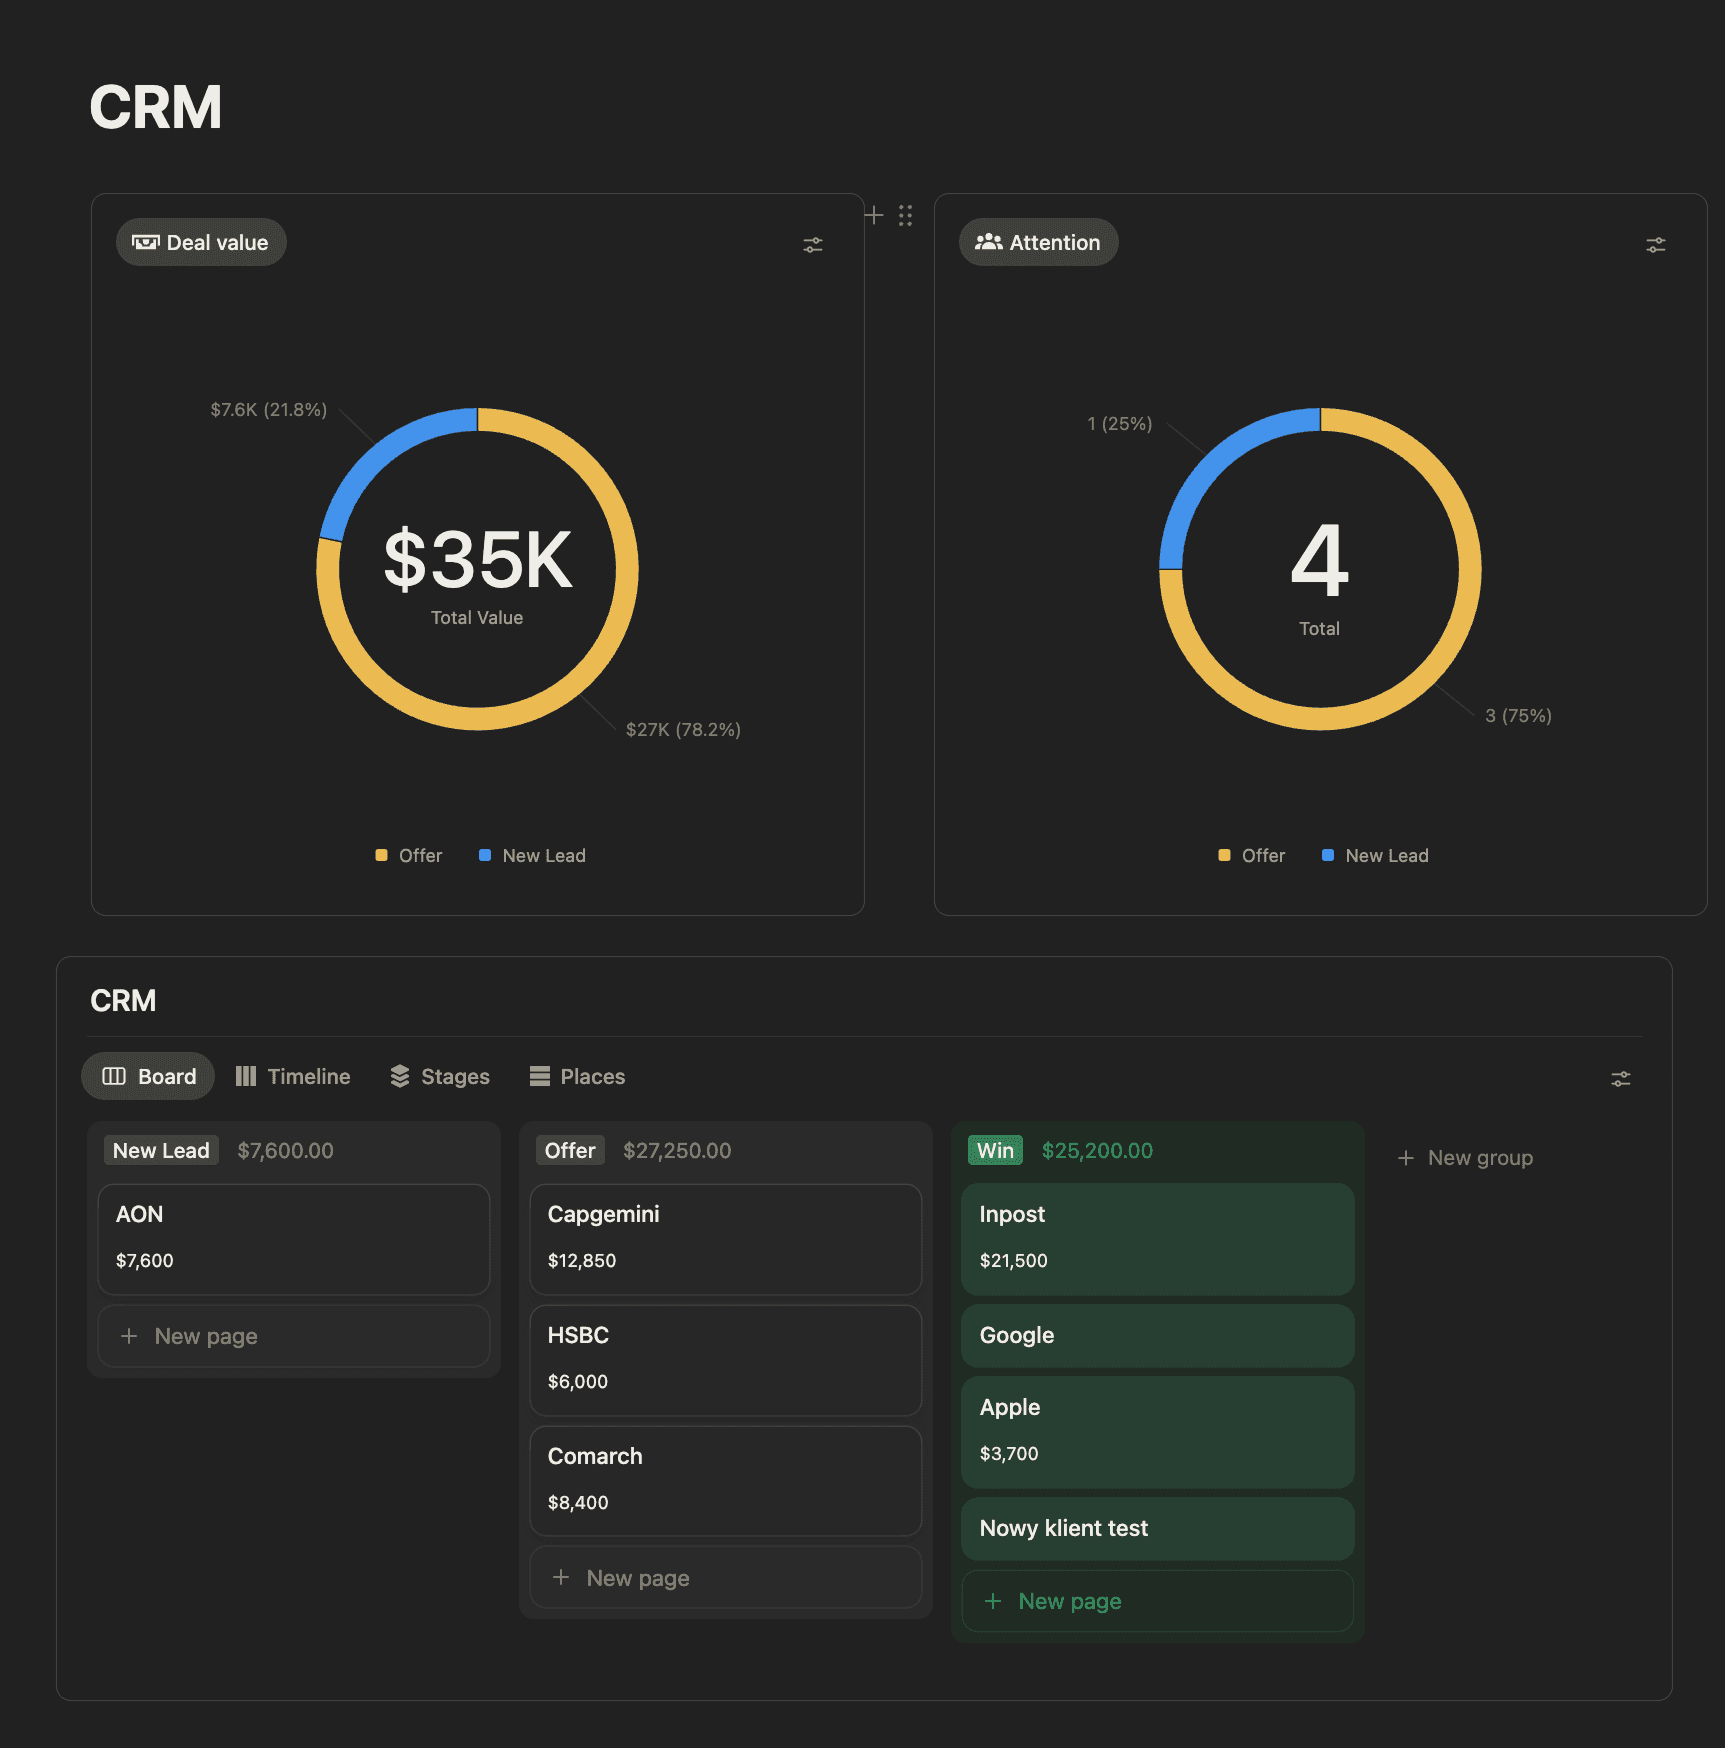Click the $3,700 value on Apple card
Screen dimensions: 1725x1748
point(1009,1454)
